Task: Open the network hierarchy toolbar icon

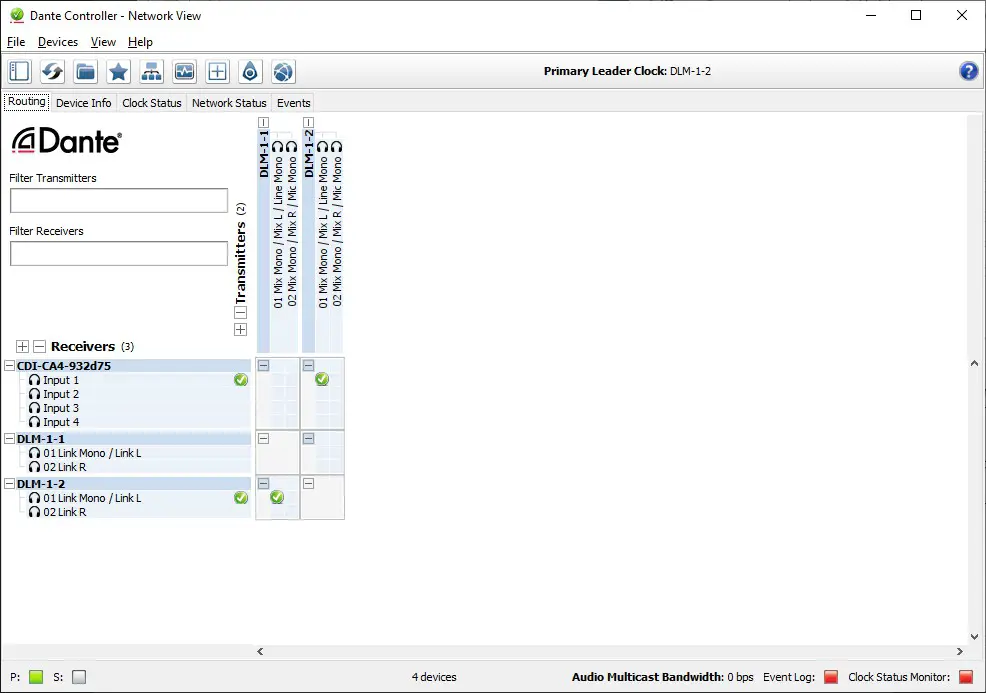Action: point(152,71)
